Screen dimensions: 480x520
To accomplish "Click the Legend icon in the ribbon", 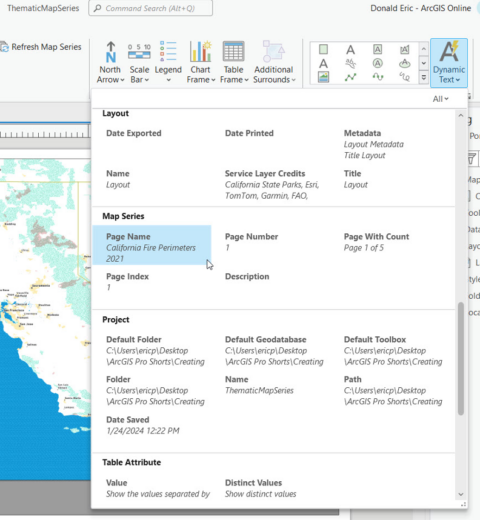I will (168, 51).
